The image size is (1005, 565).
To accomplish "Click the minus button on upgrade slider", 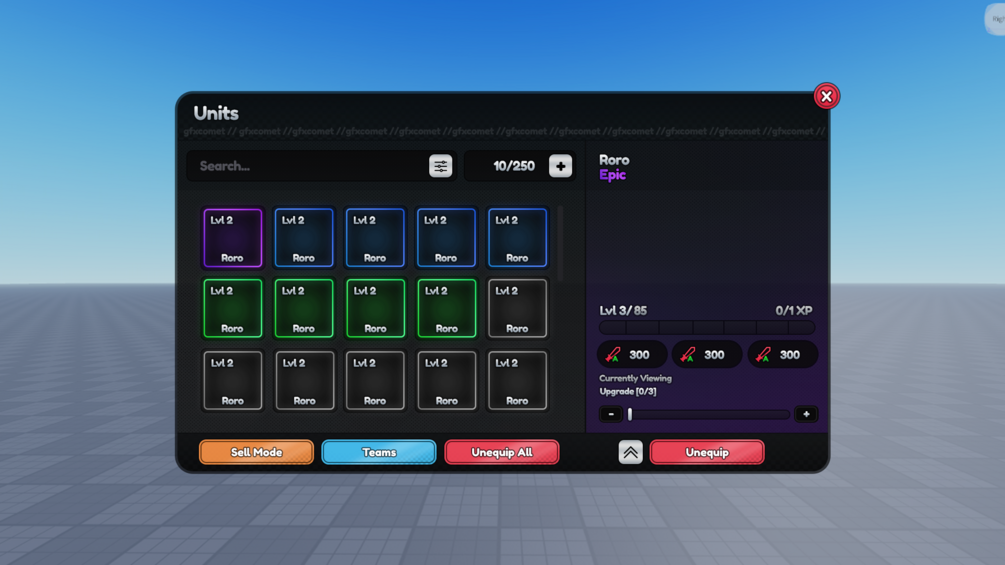I will (611, 414).
